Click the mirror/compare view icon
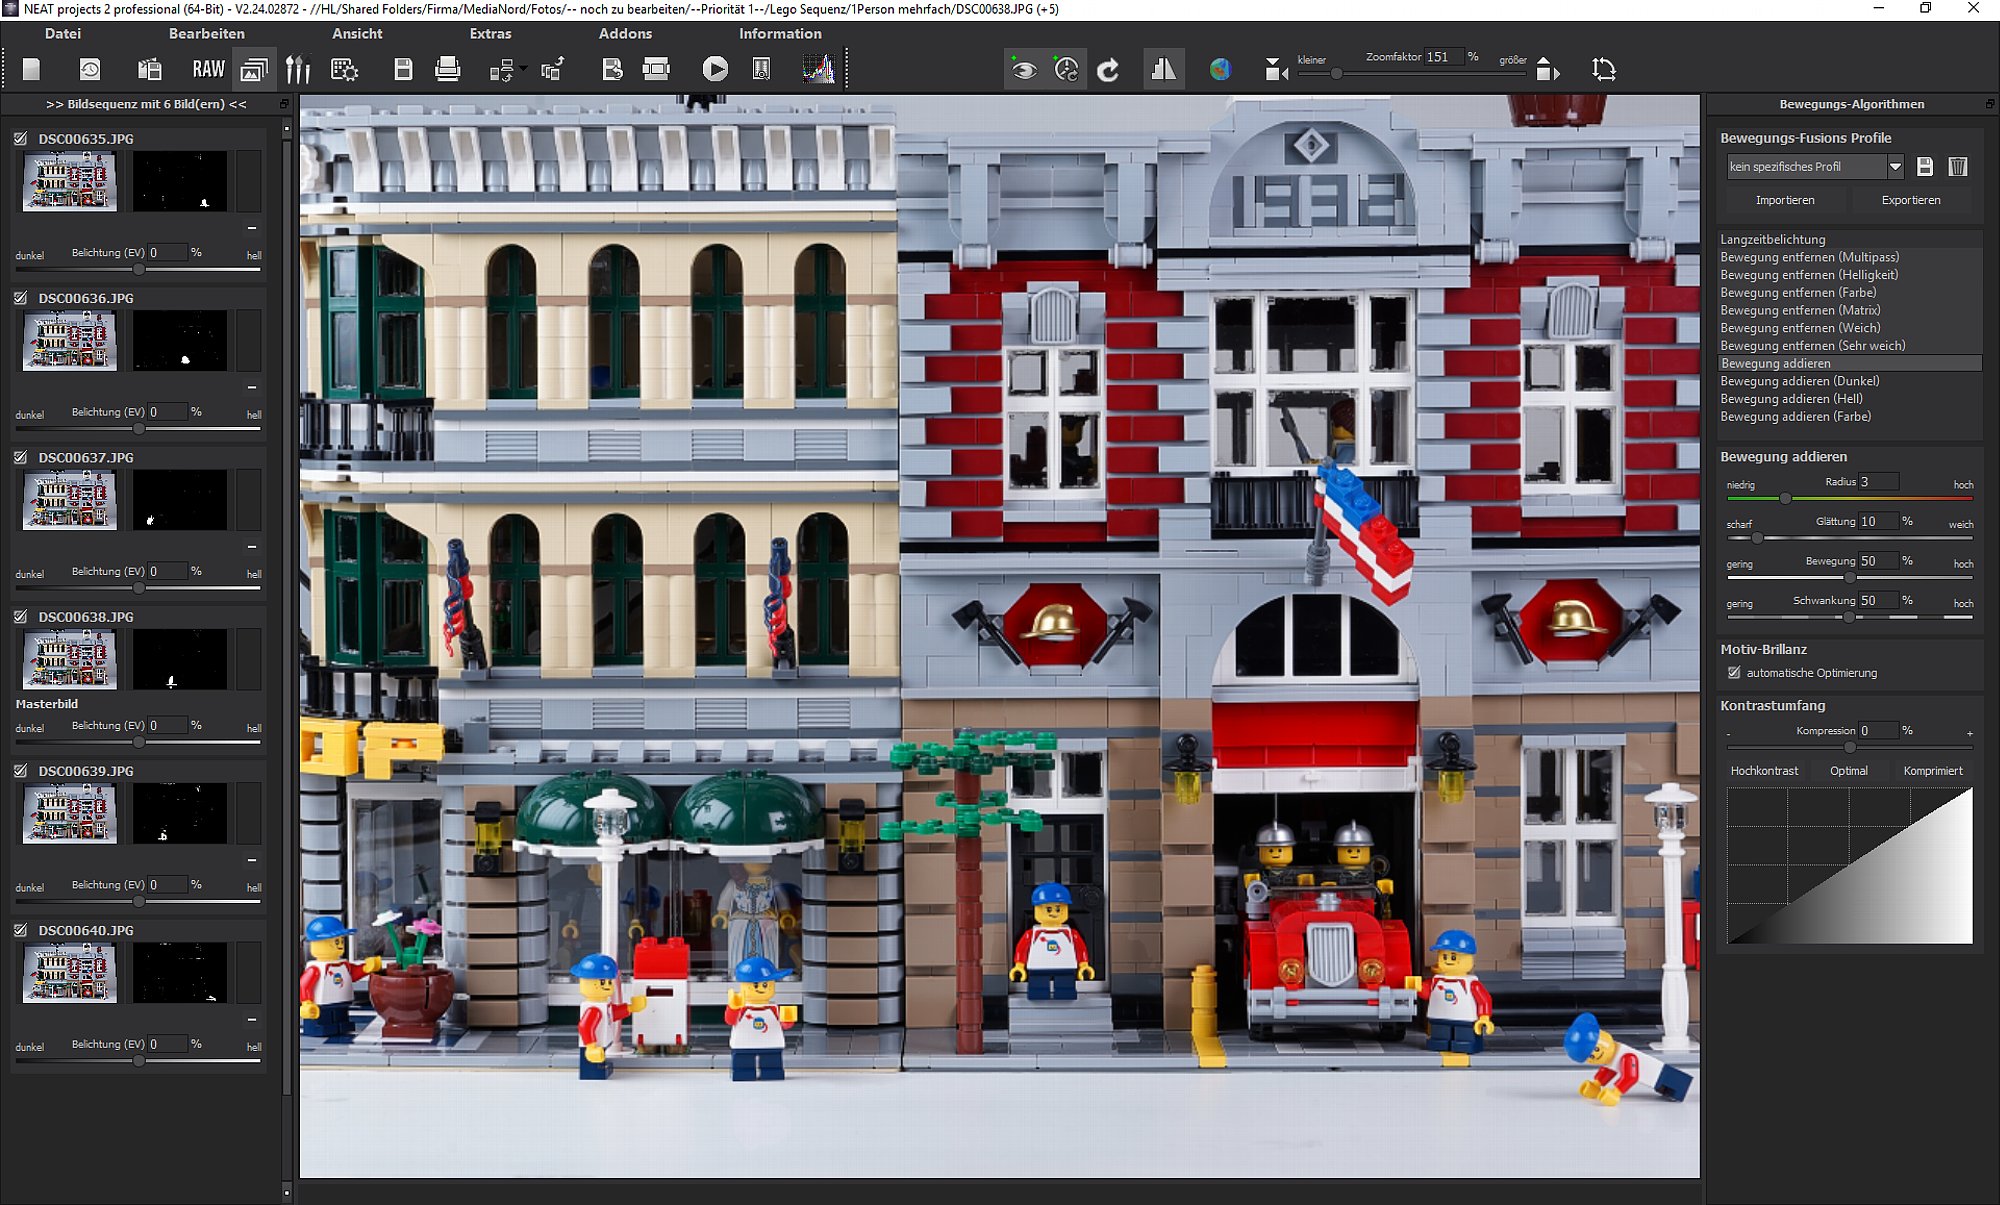This screenshot has height=1205, width=2000. [1163, 69]
